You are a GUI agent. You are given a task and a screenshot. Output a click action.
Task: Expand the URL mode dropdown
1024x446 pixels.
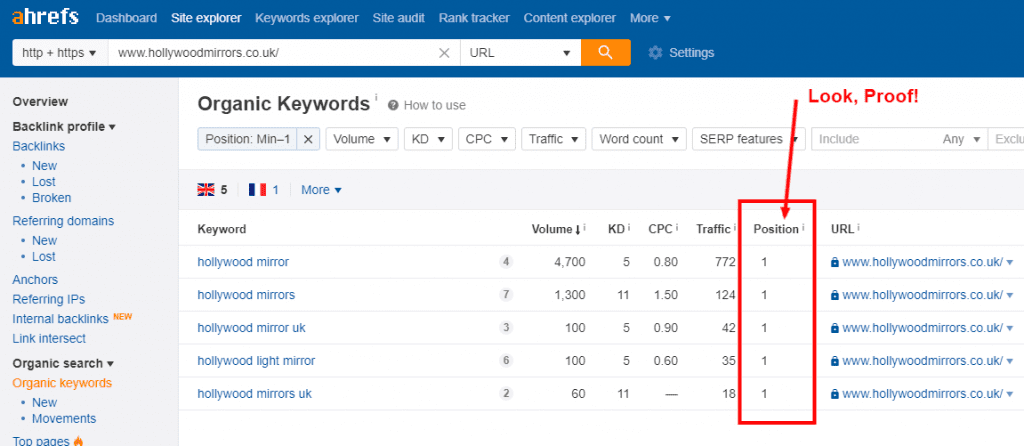(x=520, y=53)
